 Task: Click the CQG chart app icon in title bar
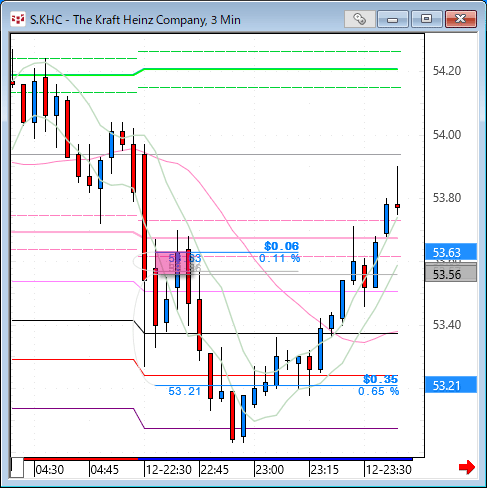[18, 19]
